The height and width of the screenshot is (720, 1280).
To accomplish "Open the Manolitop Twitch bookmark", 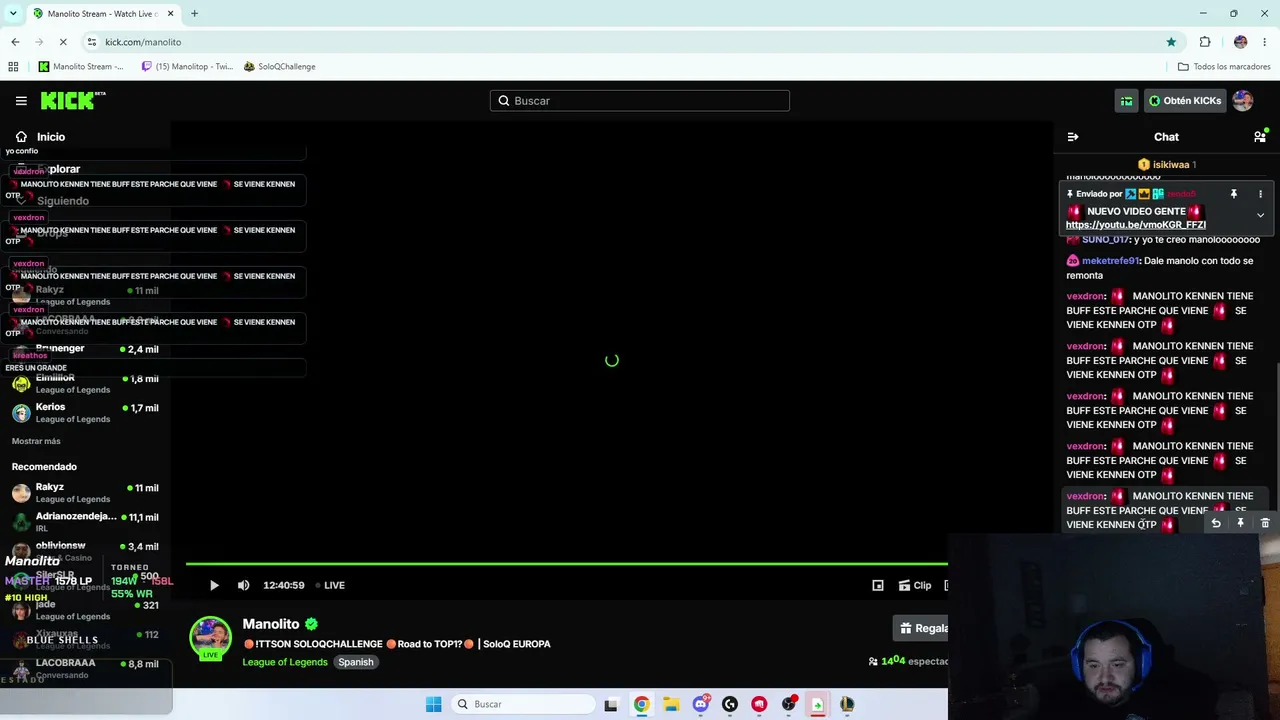I will click(x=187, y=67).
